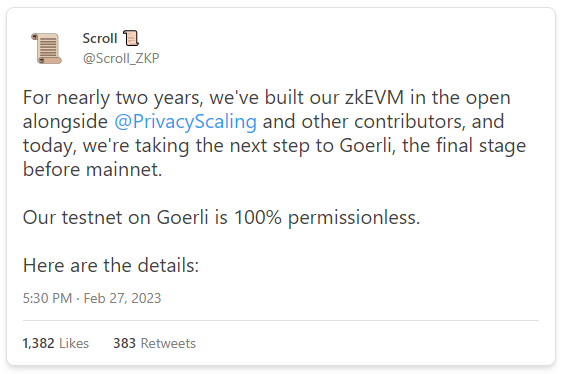
Task: Click the Likes label
Action: [x=74, y=343]
